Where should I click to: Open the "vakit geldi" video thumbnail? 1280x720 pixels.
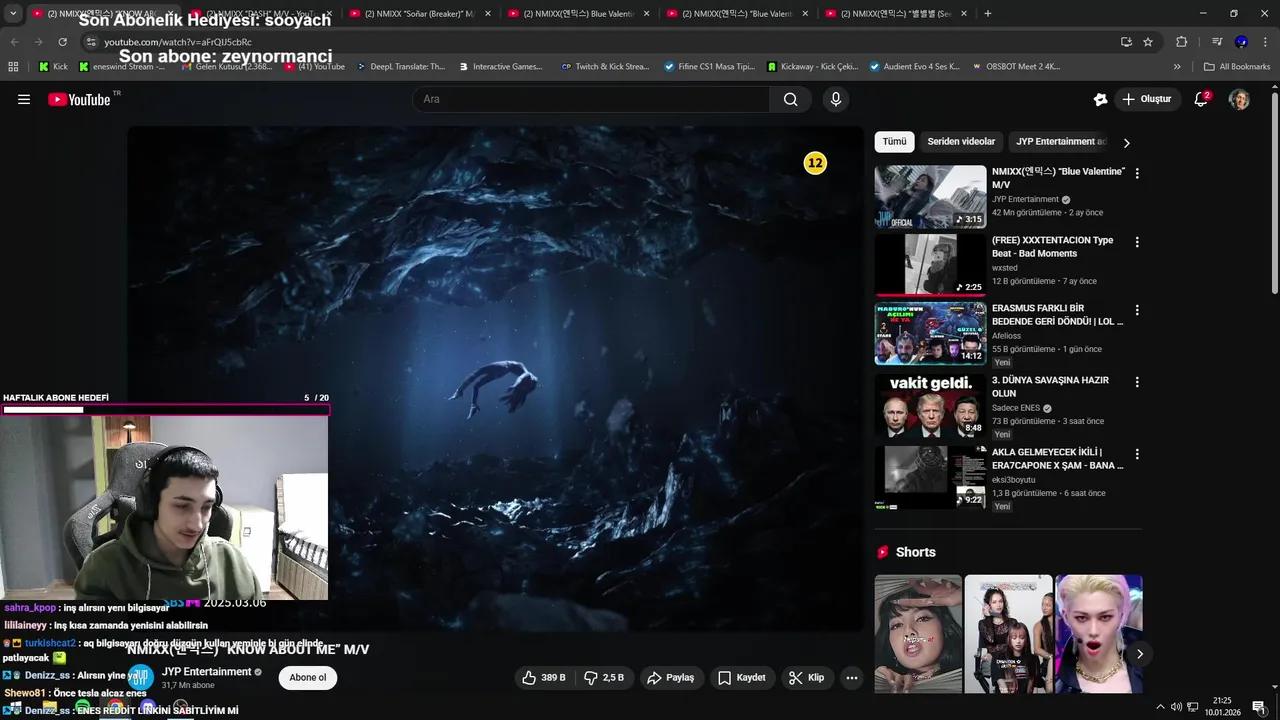(930, 406)
